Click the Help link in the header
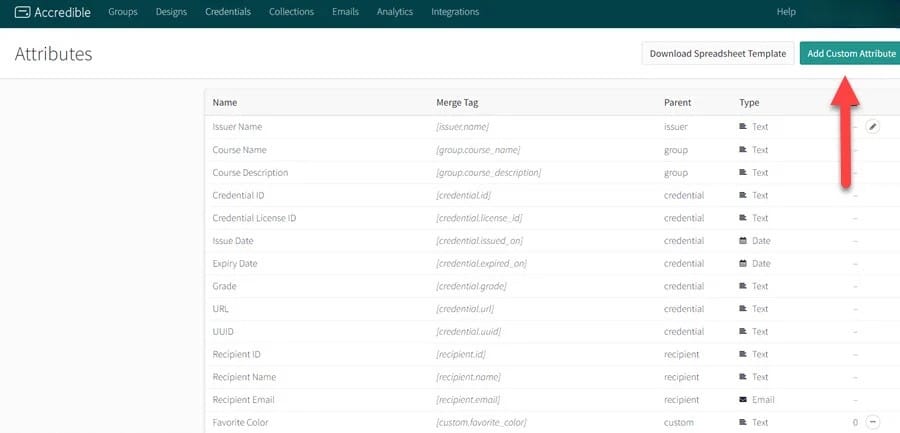Screen dimensions: 900x433 pos(786,12)
